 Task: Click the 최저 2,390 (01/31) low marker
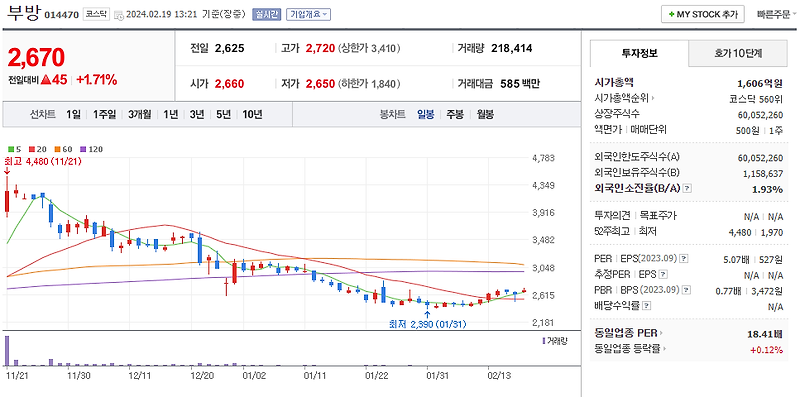(428, 324)
